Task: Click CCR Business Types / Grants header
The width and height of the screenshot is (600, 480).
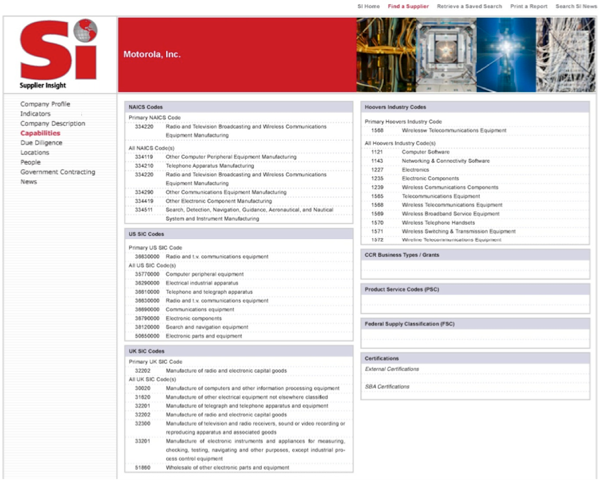Action: tap(475, 255)
